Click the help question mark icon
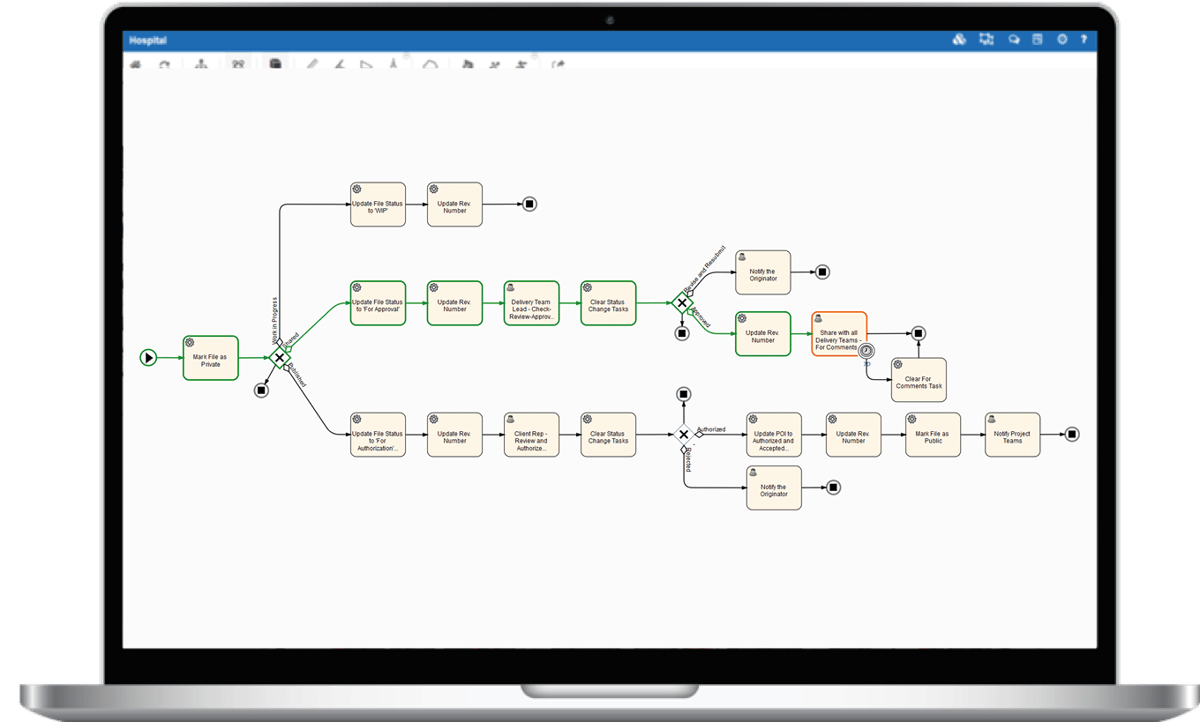The height and width of the screenshot is (722, 1200). pyautogui.click(x=1084, y=40)
